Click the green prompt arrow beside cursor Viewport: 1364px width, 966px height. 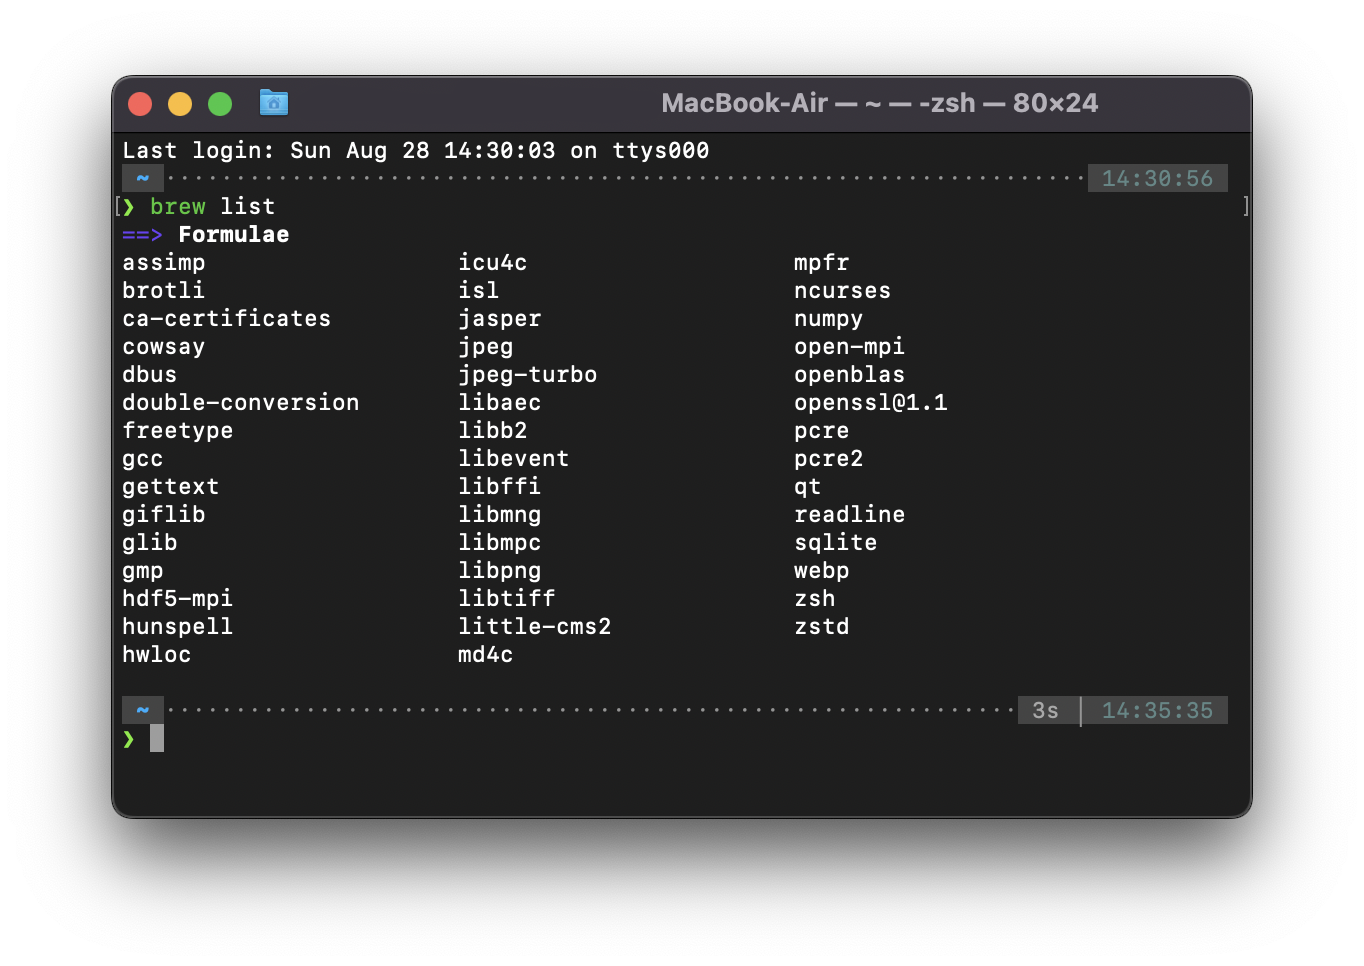[x=129, y=739]
